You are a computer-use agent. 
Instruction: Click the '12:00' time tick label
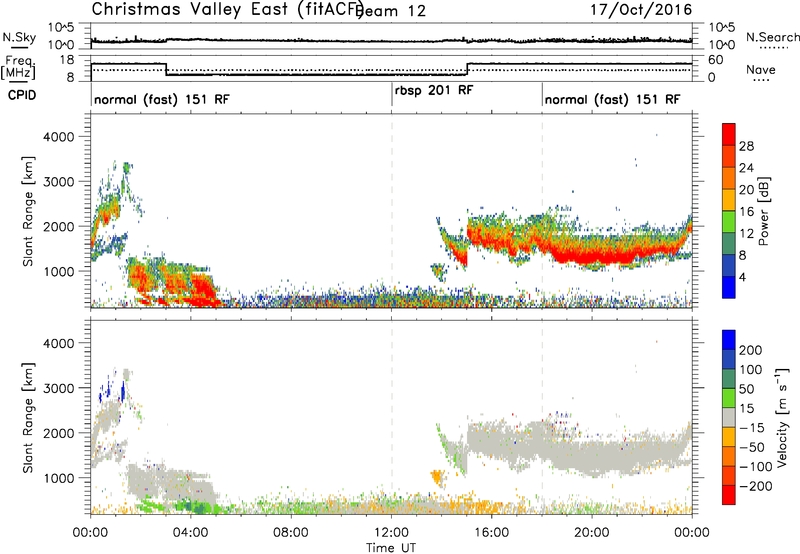391,533
